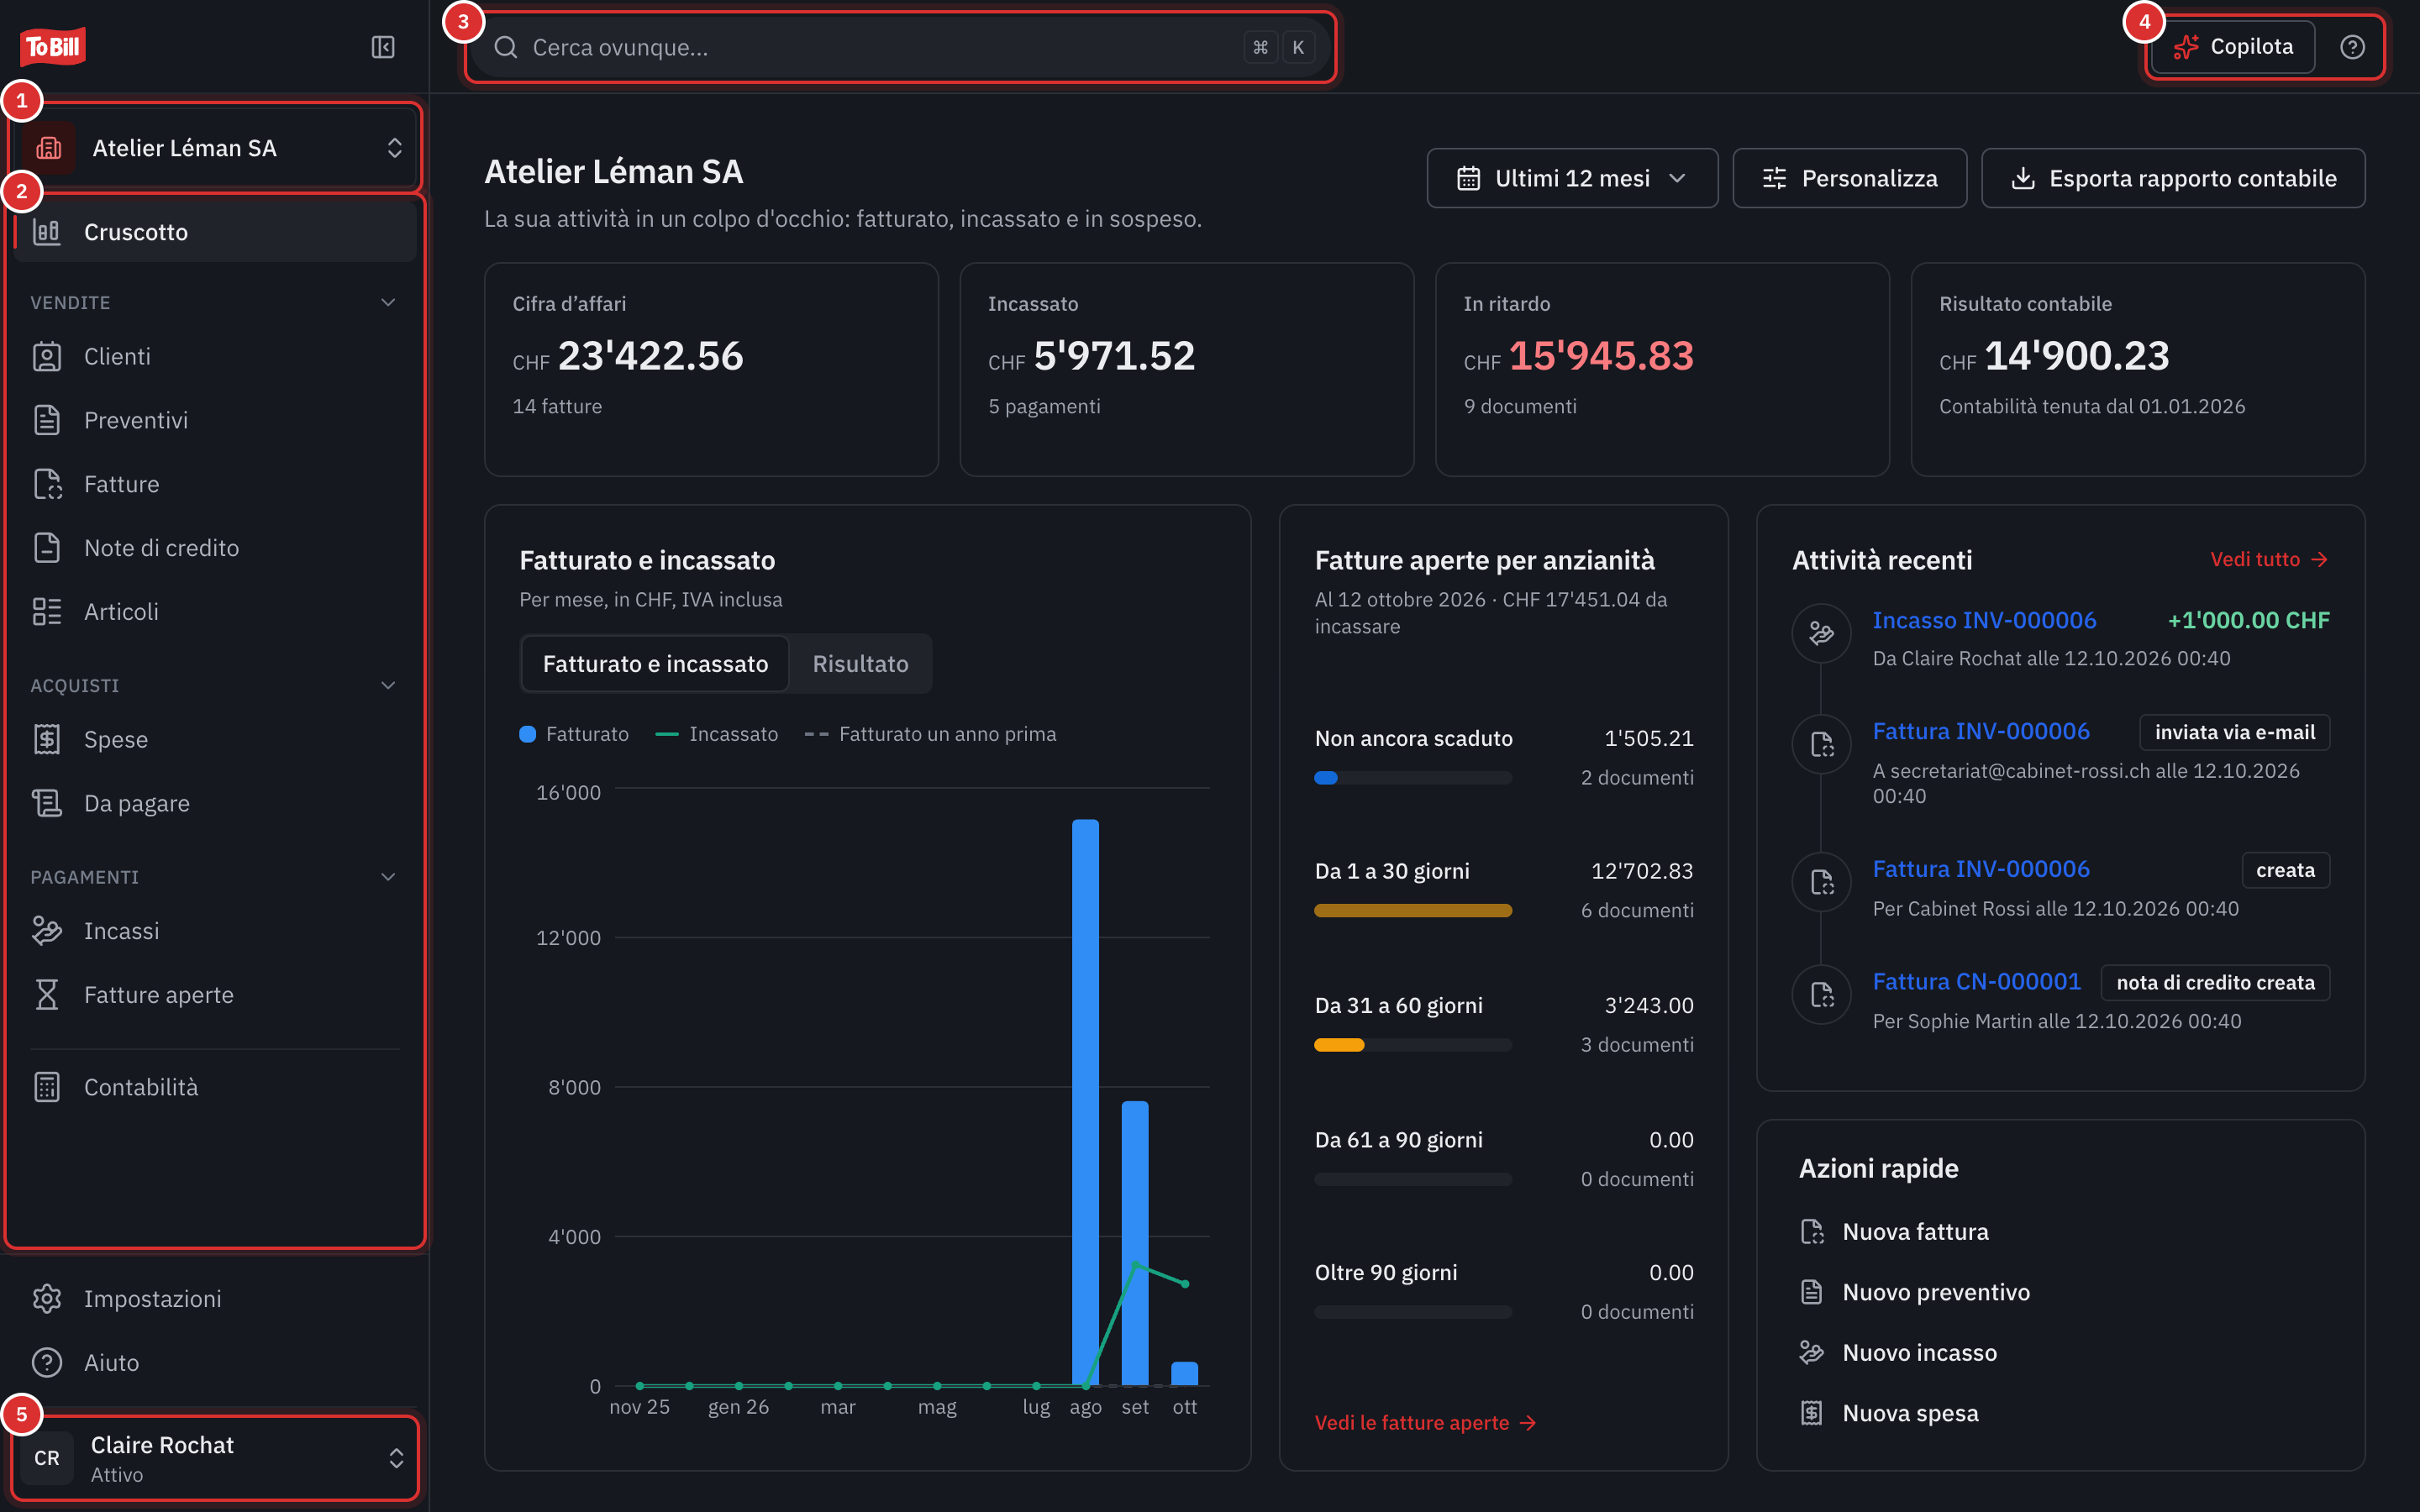Collapse the sidebar with the panel icon
The width and height of the screenshot is (2420, 1512).
[383, 47]
